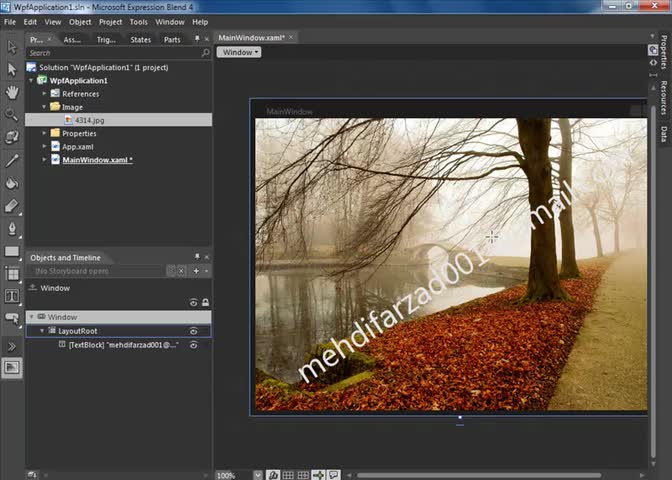
Task: Switch to the Assets tab
Action: (72, 40)
